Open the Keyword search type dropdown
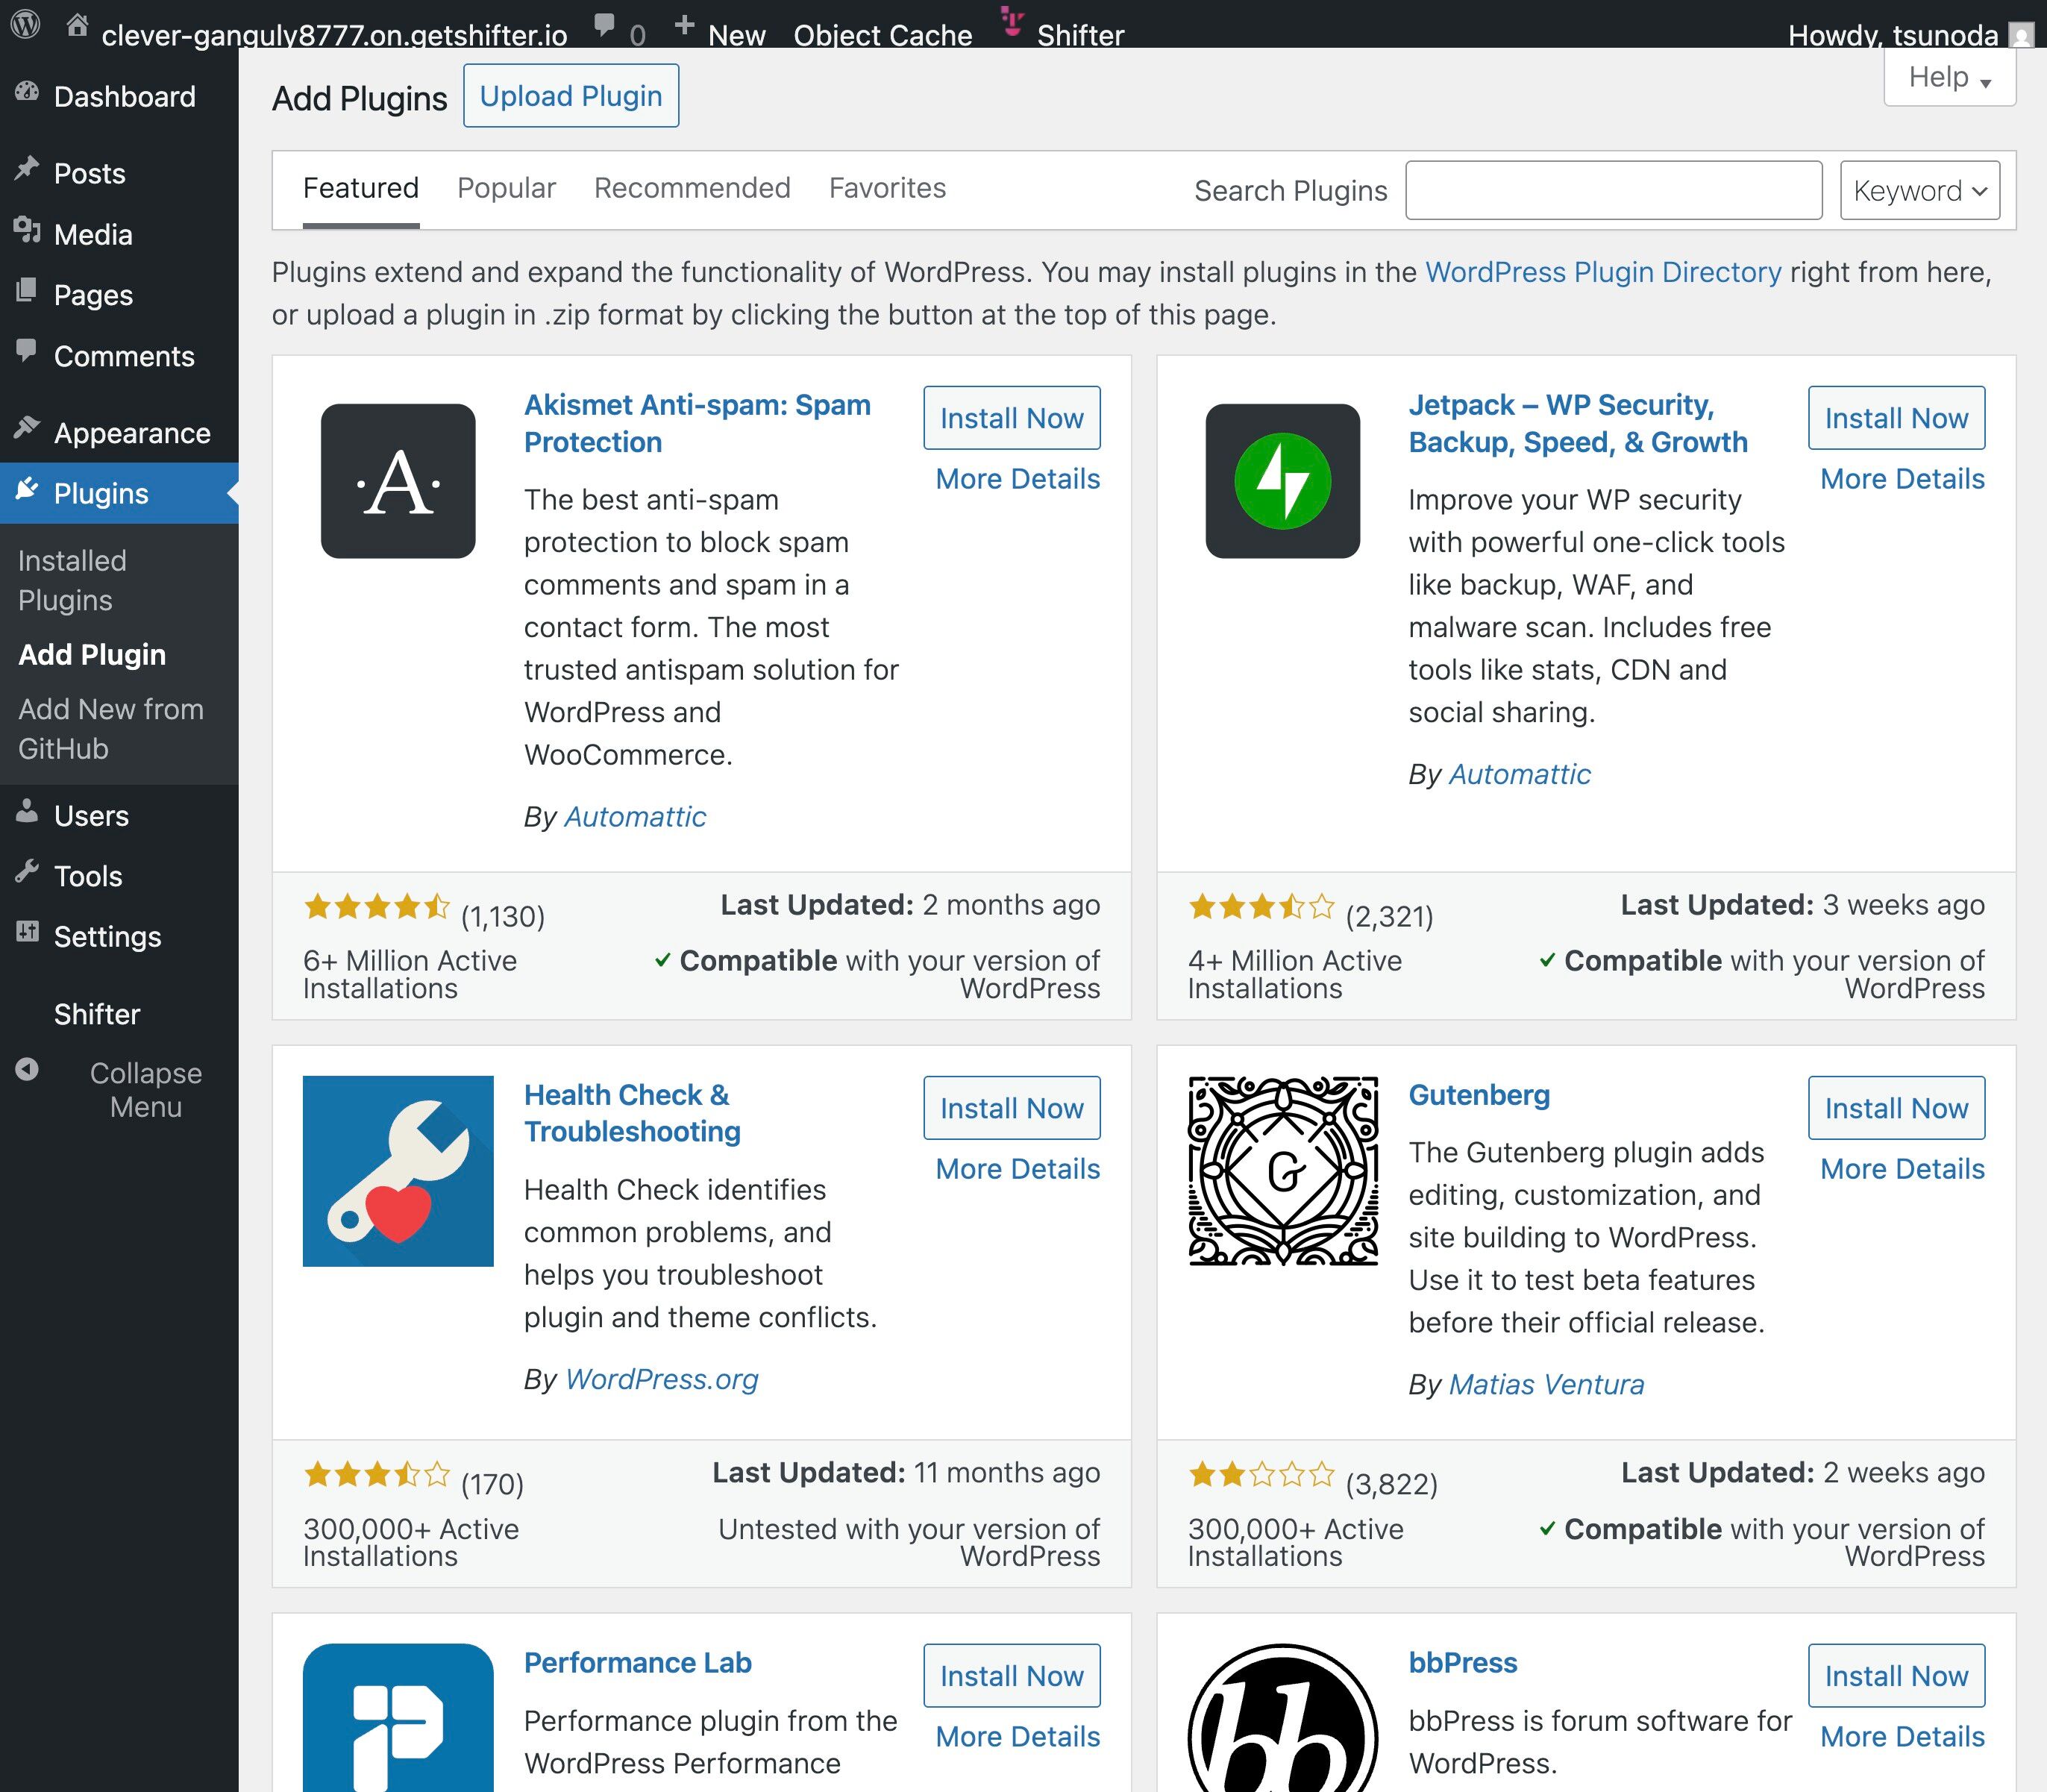Image resolution: width=2047 pixels, height=1792 pixels. 1919,190
